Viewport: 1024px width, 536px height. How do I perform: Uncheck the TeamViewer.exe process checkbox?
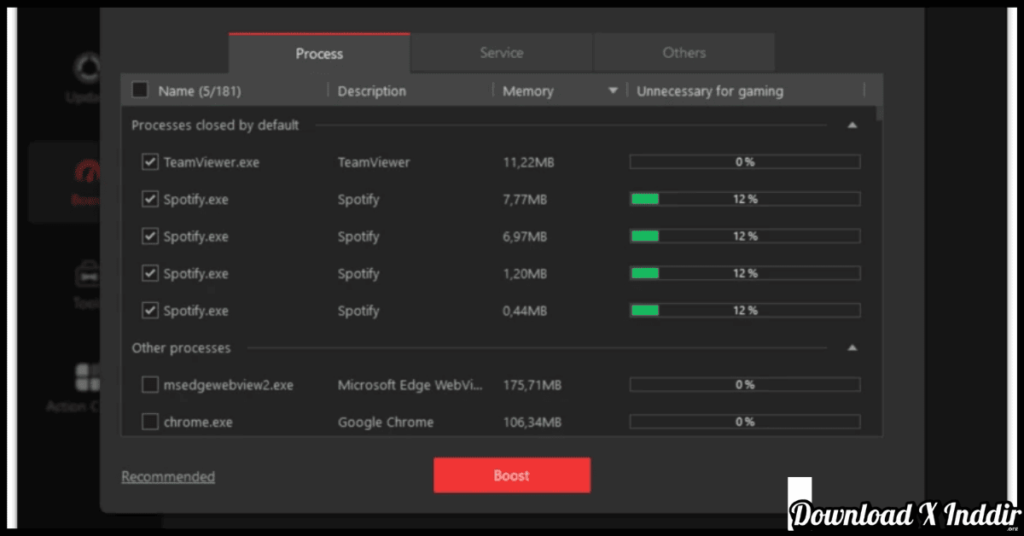tap(150, 162)
